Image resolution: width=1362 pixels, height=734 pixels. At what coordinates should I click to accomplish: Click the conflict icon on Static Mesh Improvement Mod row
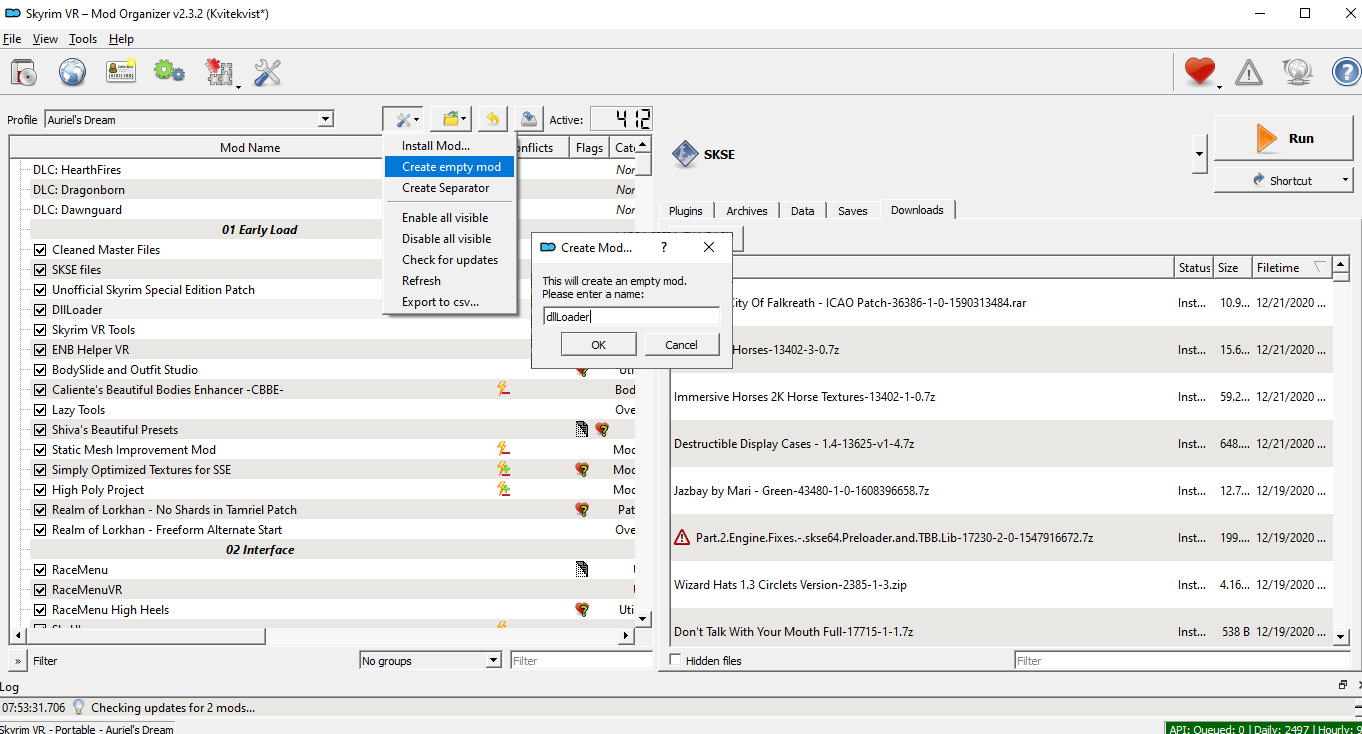pos(504,449)
